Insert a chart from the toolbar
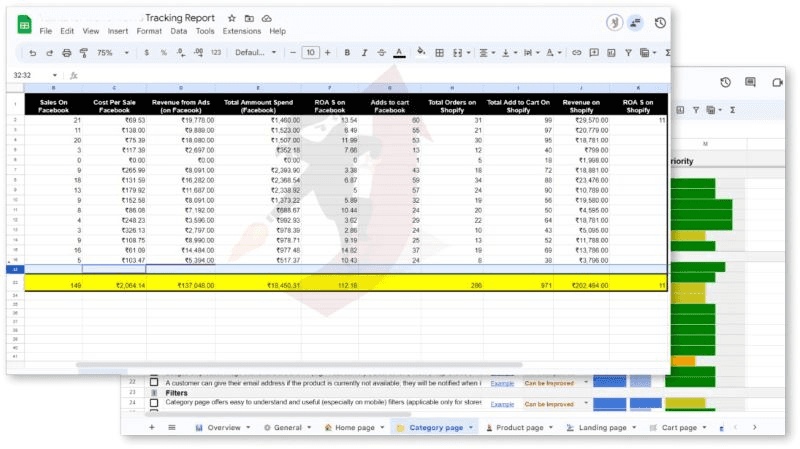 [x=611, y=53]
